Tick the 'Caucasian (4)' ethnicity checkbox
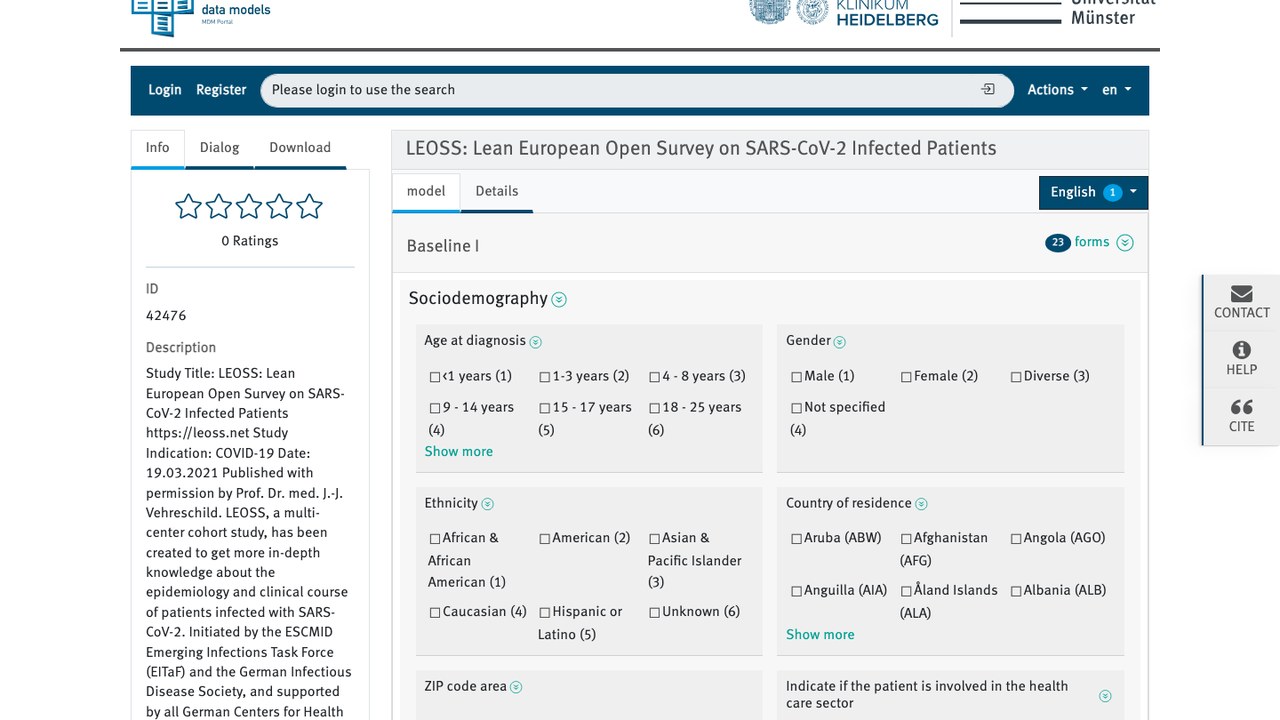The height and width of the screenshot is (720, 1280). pyautogui.click(x=435, y=612)
